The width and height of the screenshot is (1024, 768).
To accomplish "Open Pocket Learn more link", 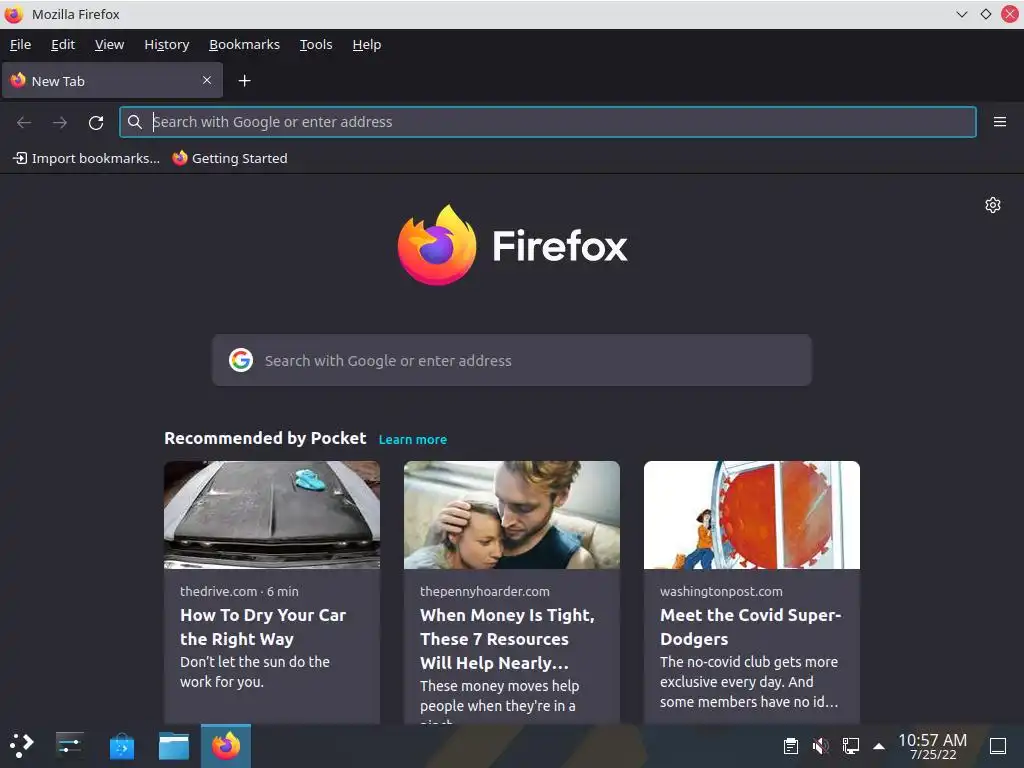I will (413, 440).
